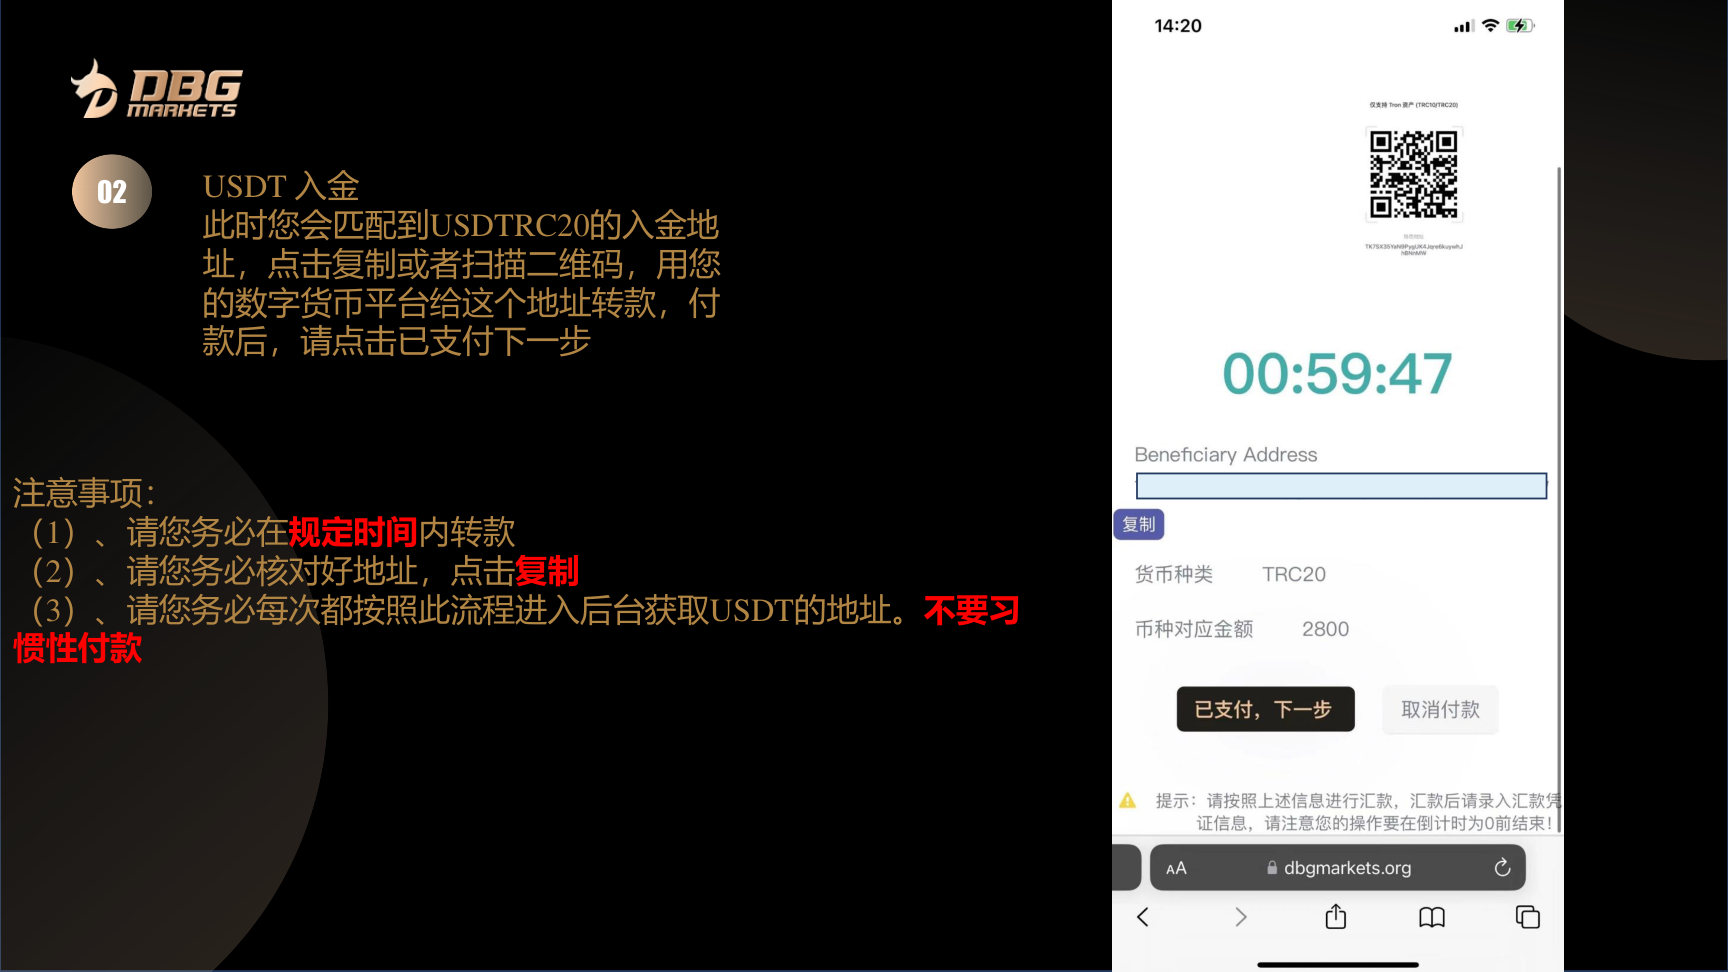Image resolution: width=1728 pixels, height=972 pixels.
Task: Click the red 规定时间 text
Action: tap(353, 532)
